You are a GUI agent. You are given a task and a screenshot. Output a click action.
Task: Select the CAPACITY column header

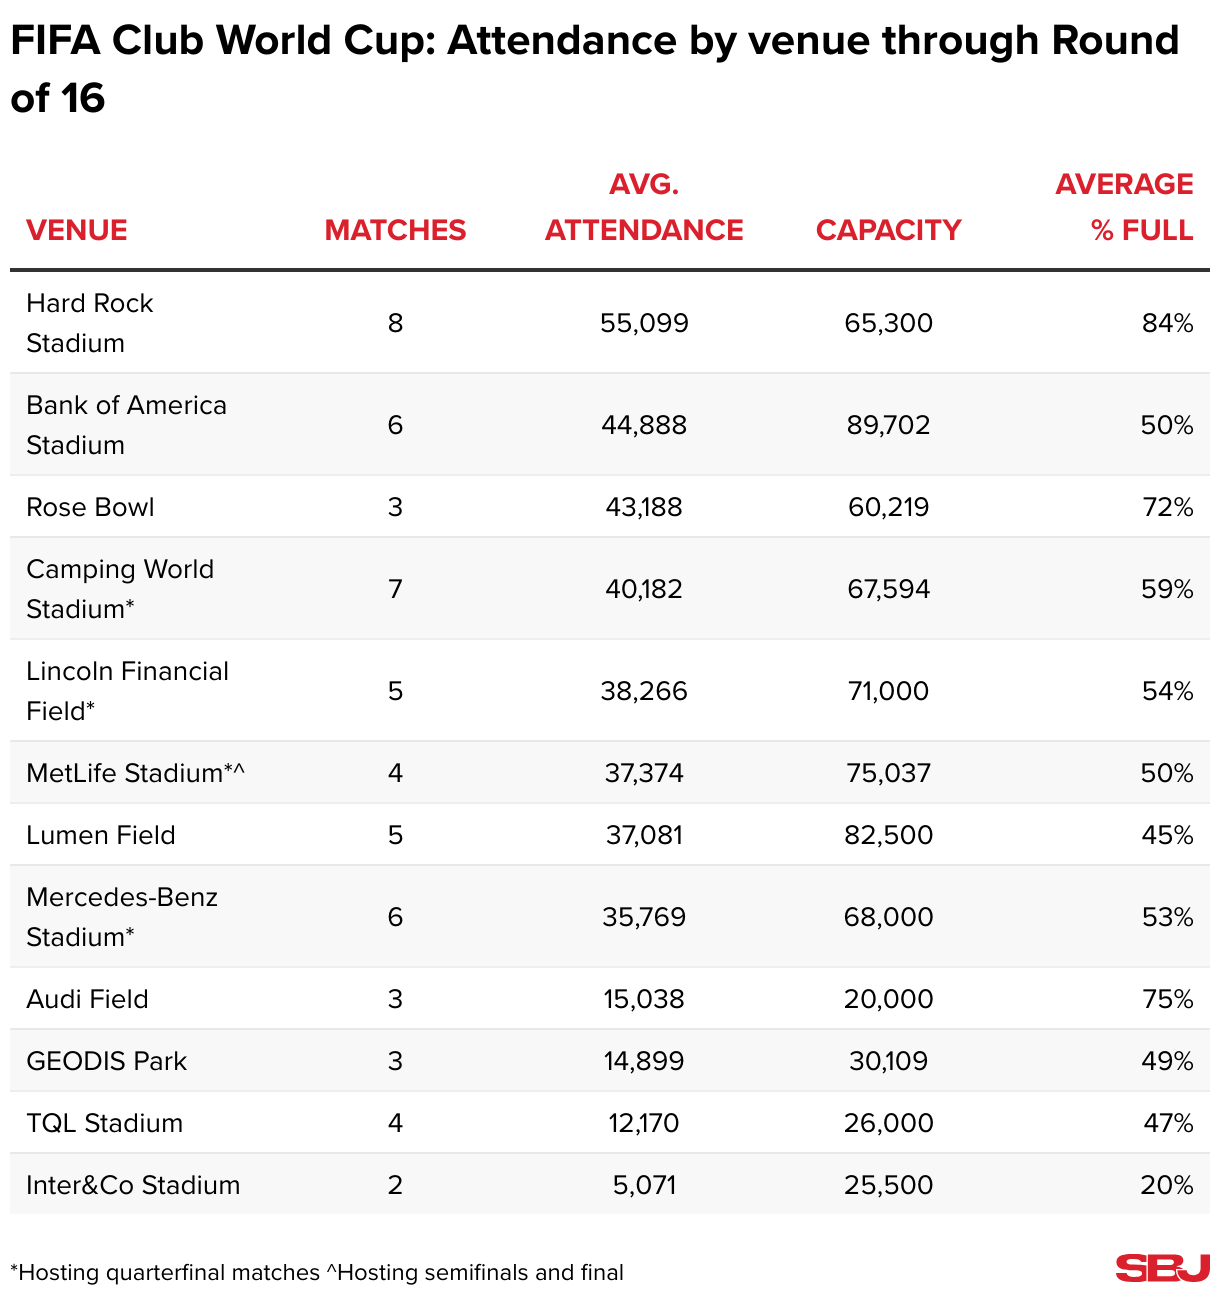[888, 230]
